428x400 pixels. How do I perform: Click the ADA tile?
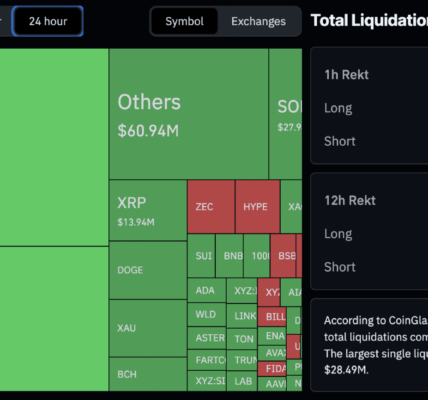click(x=207, y=290)
